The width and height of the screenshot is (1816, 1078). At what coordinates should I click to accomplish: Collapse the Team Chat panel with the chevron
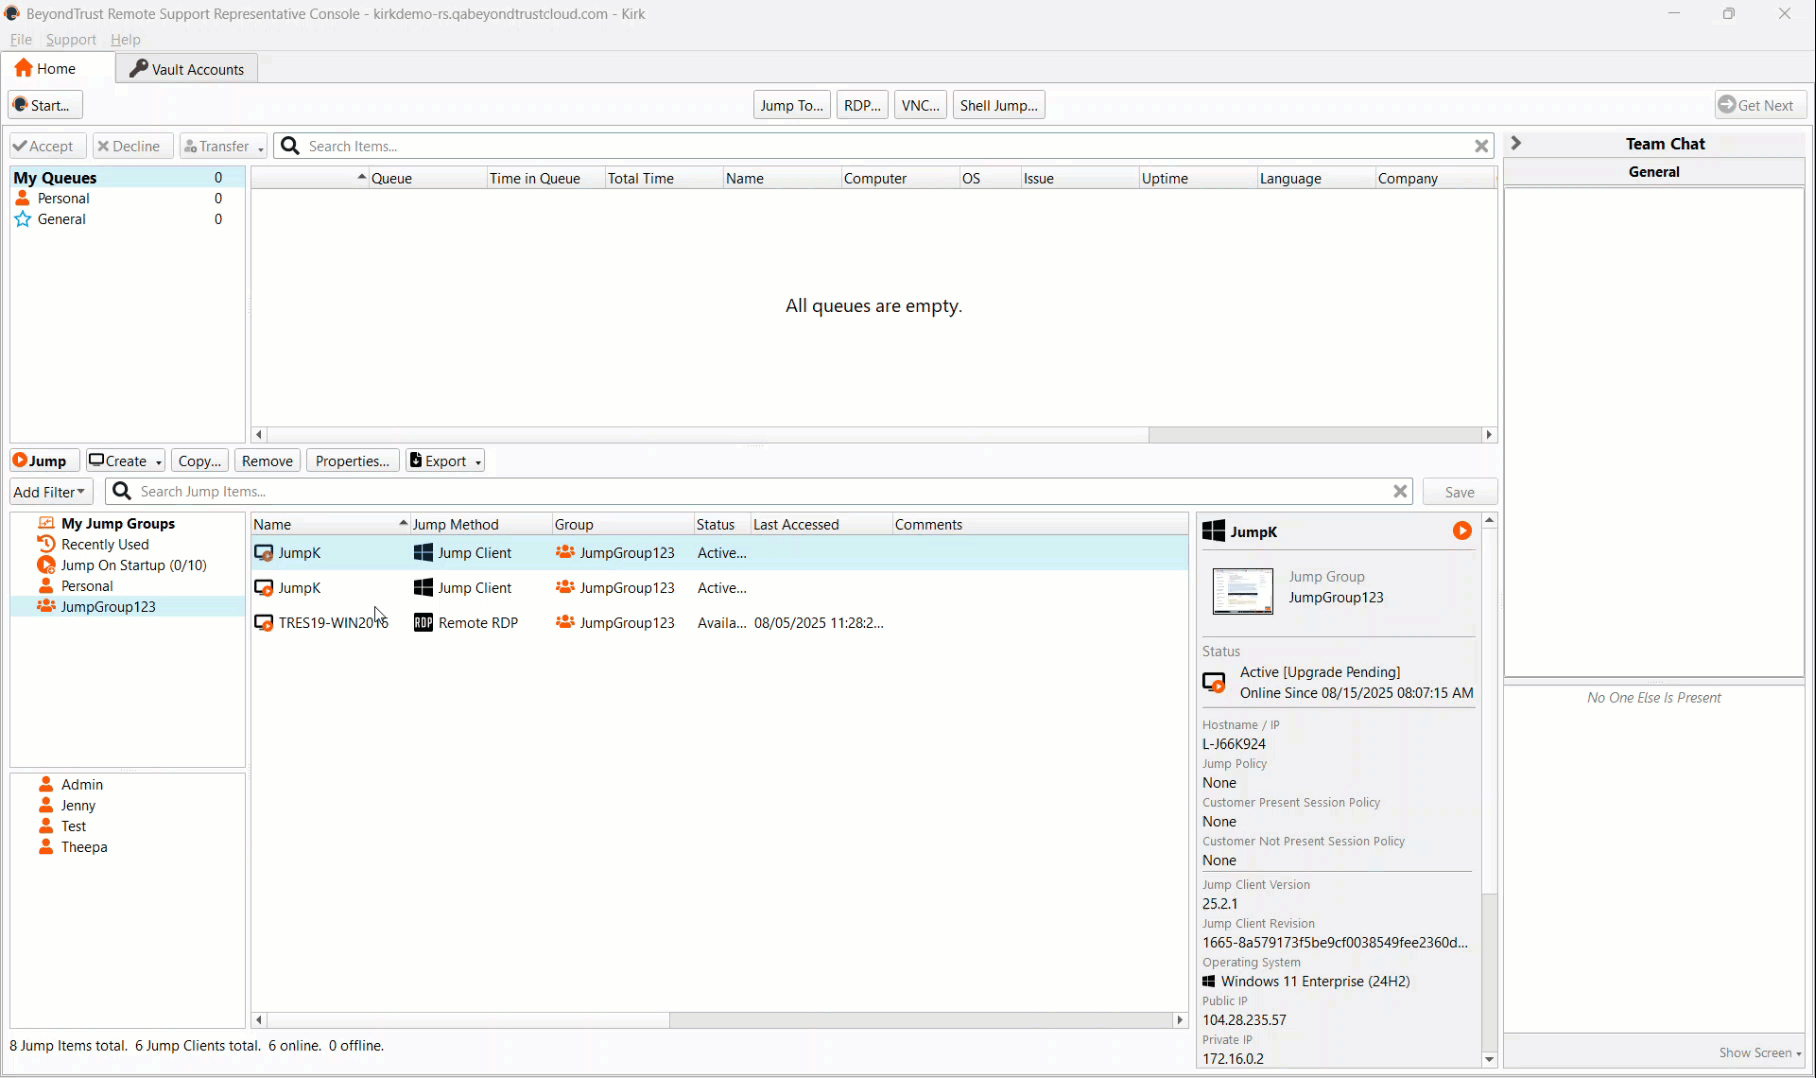coord(1516,143)
